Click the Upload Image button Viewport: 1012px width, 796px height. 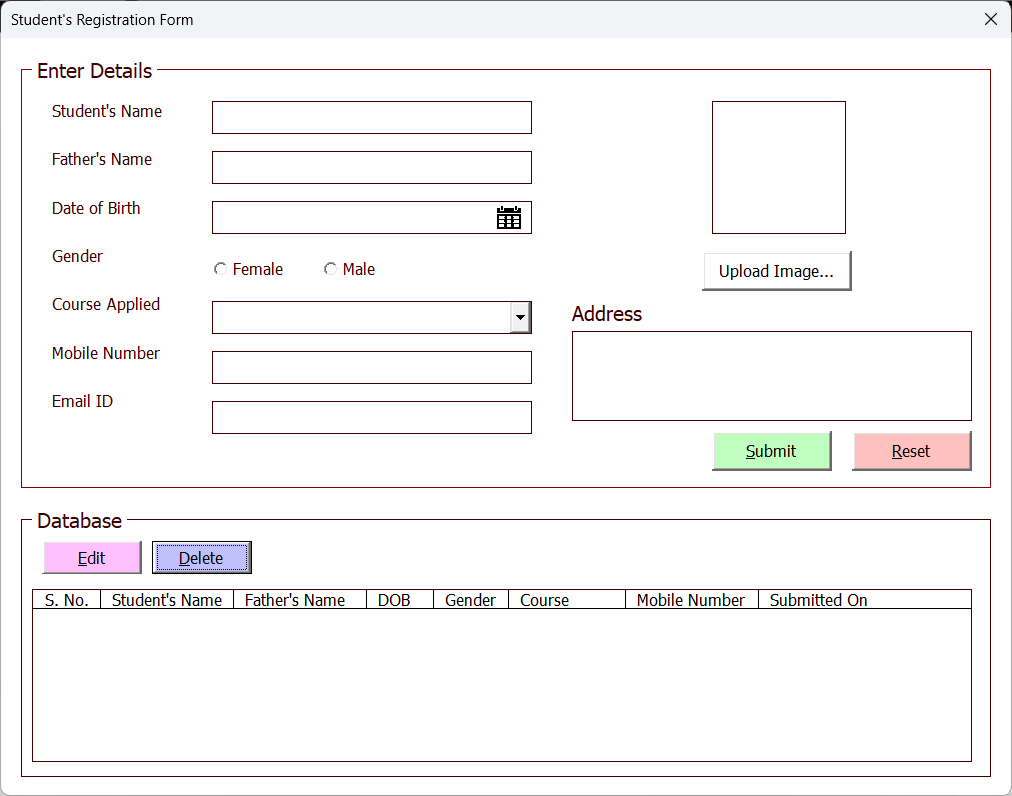point(776,271)
